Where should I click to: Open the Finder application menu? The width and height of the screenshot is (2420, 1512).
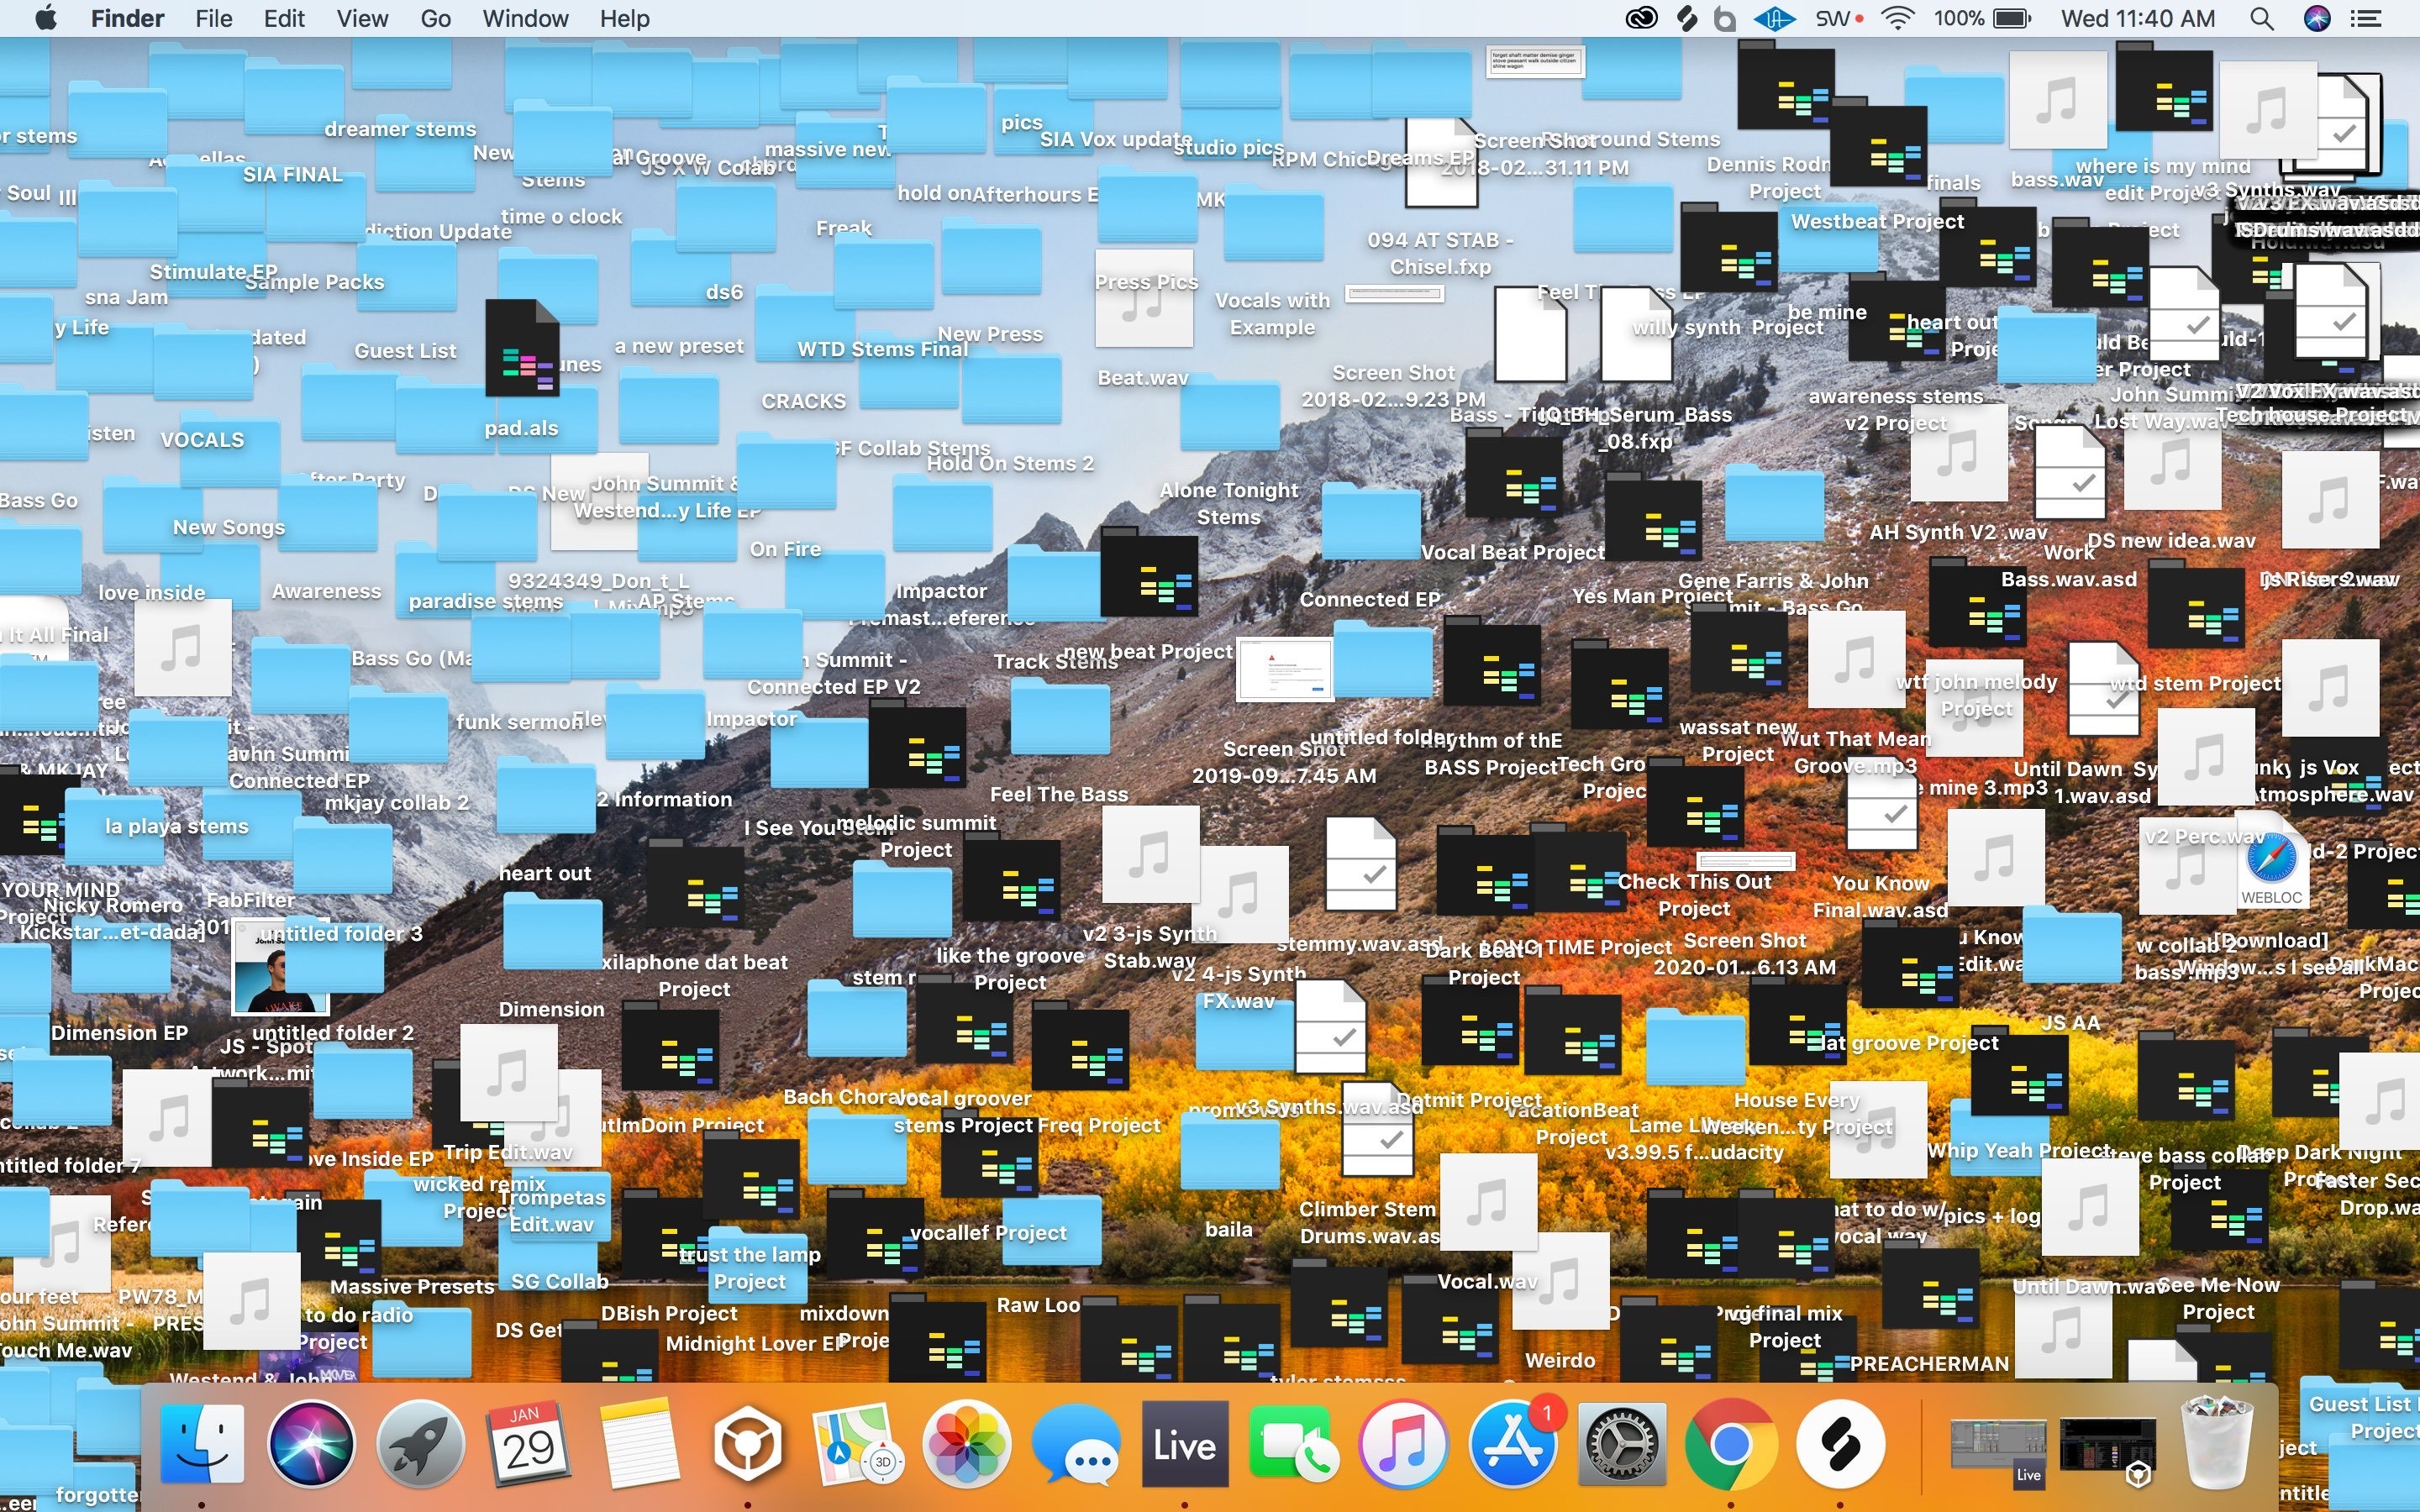127,18
